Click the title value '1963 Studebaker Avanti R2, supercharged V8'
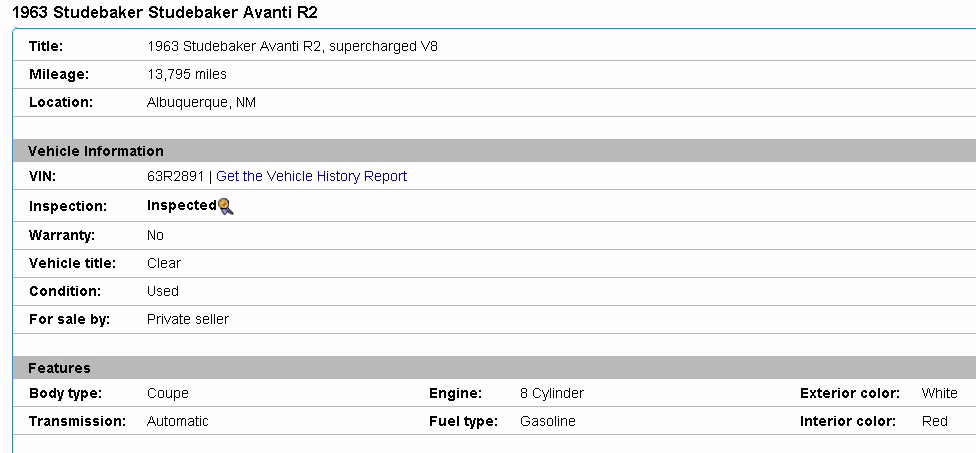The image size is (976, 453). 292,46
